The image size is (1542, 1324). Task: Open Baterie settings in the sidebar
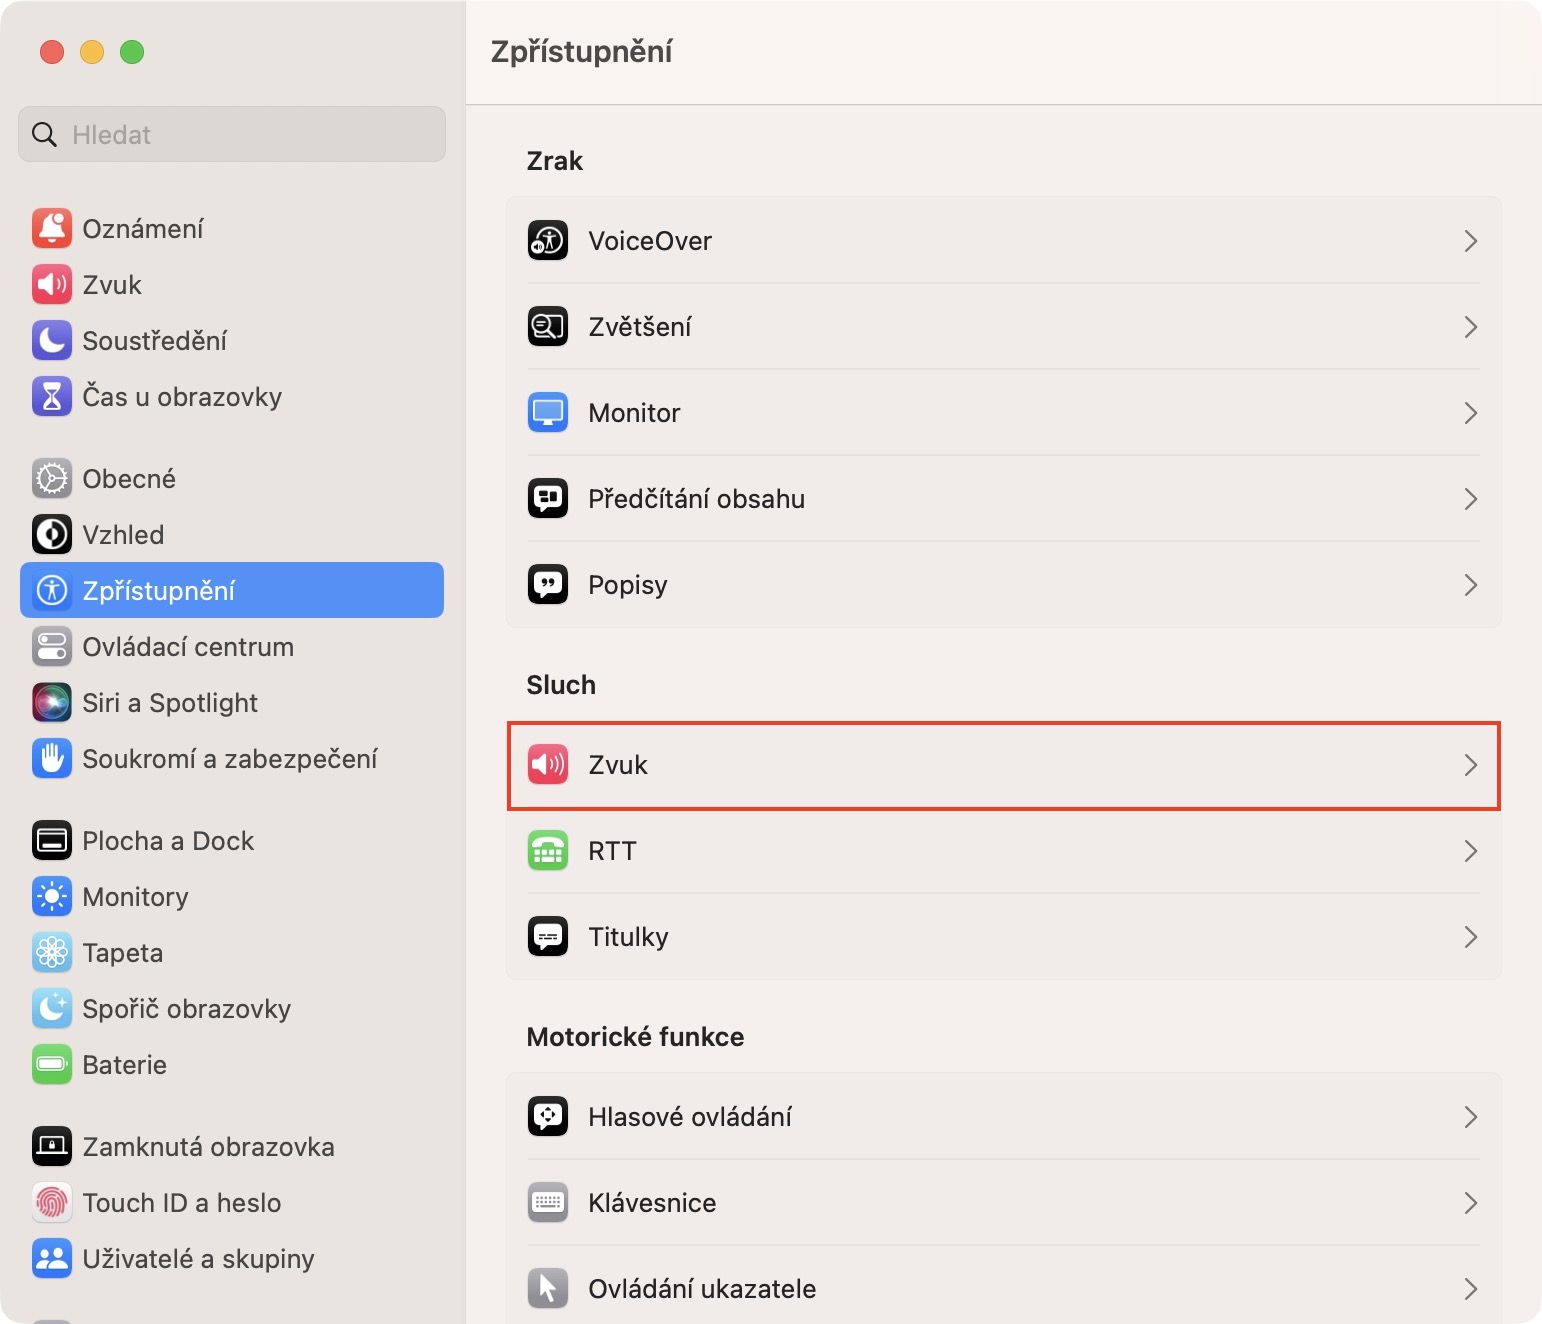click(124, 1065)
